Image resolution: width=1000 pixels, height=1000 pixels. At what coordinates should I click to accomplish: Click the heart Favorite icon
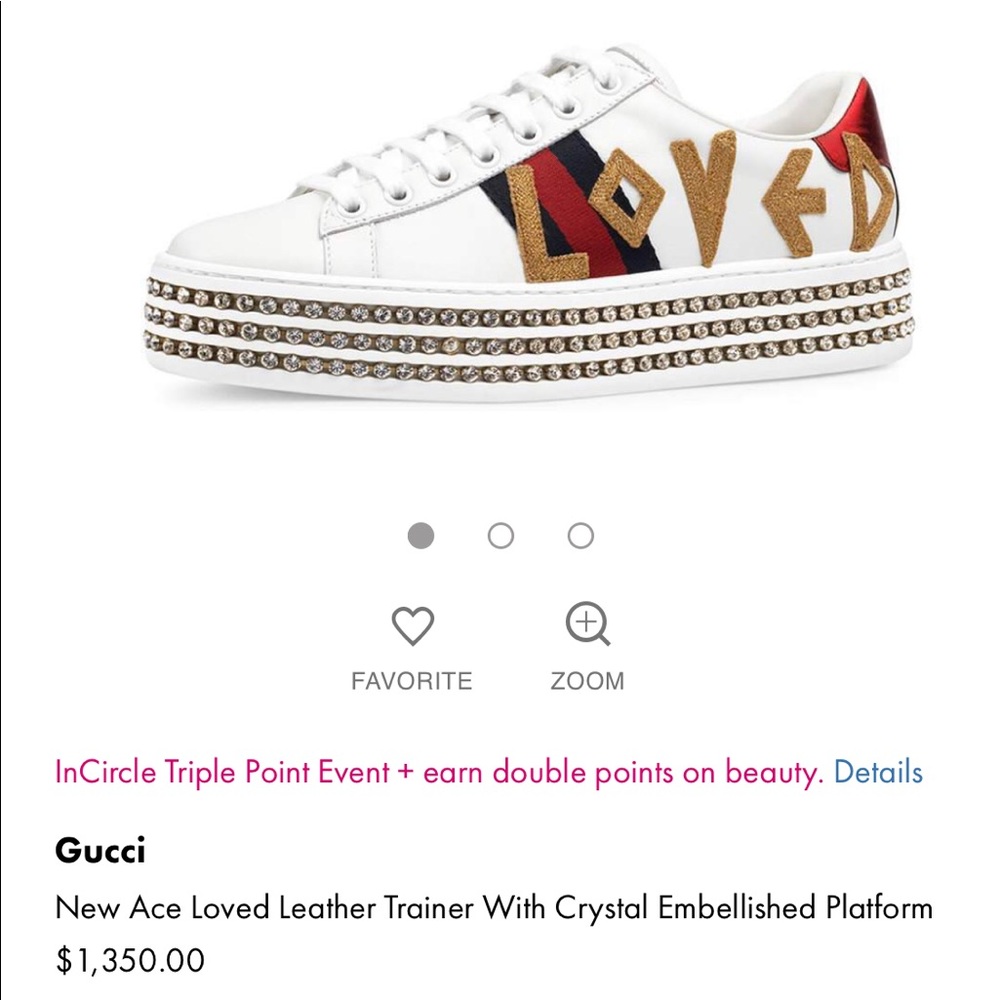(412, 627)
